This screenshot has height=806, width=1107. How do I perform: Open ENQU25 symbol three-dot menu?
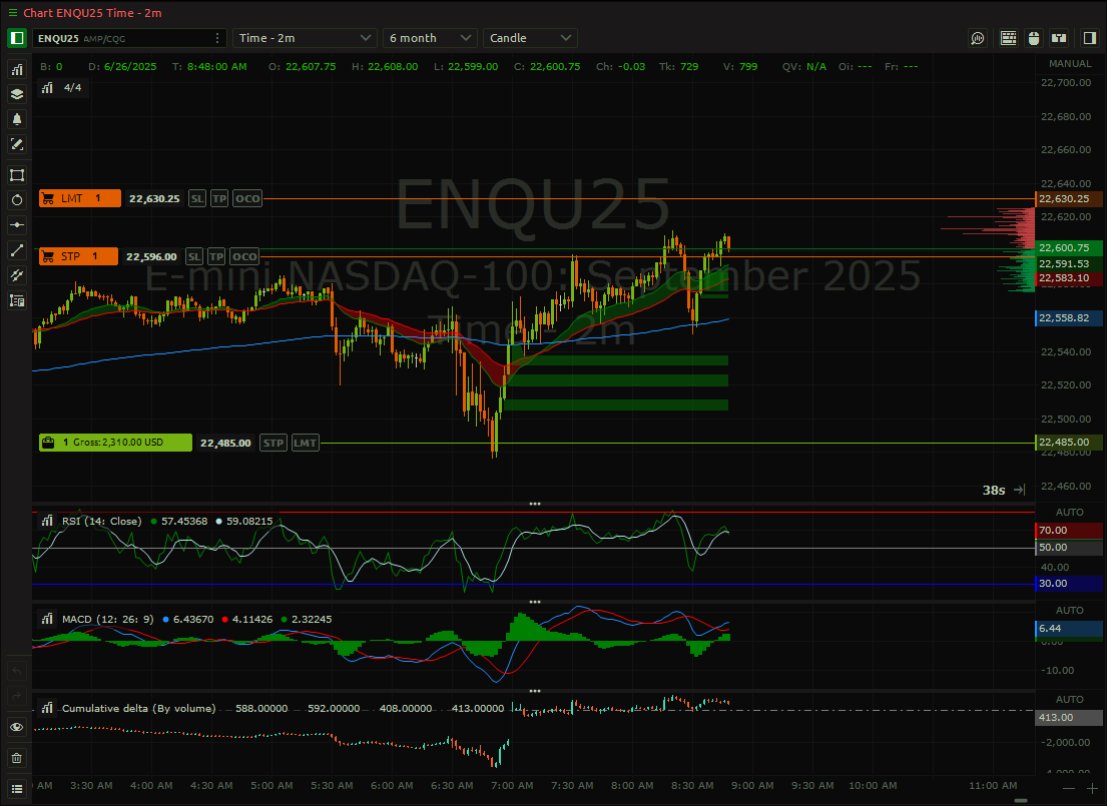tap(217, 38)
